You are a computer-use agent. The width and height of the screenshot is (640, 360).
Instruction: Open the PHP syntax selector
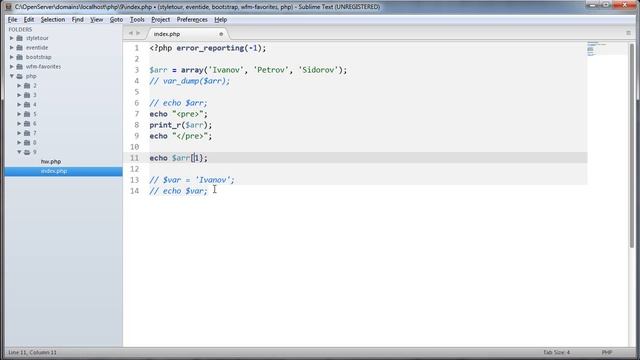607,352
